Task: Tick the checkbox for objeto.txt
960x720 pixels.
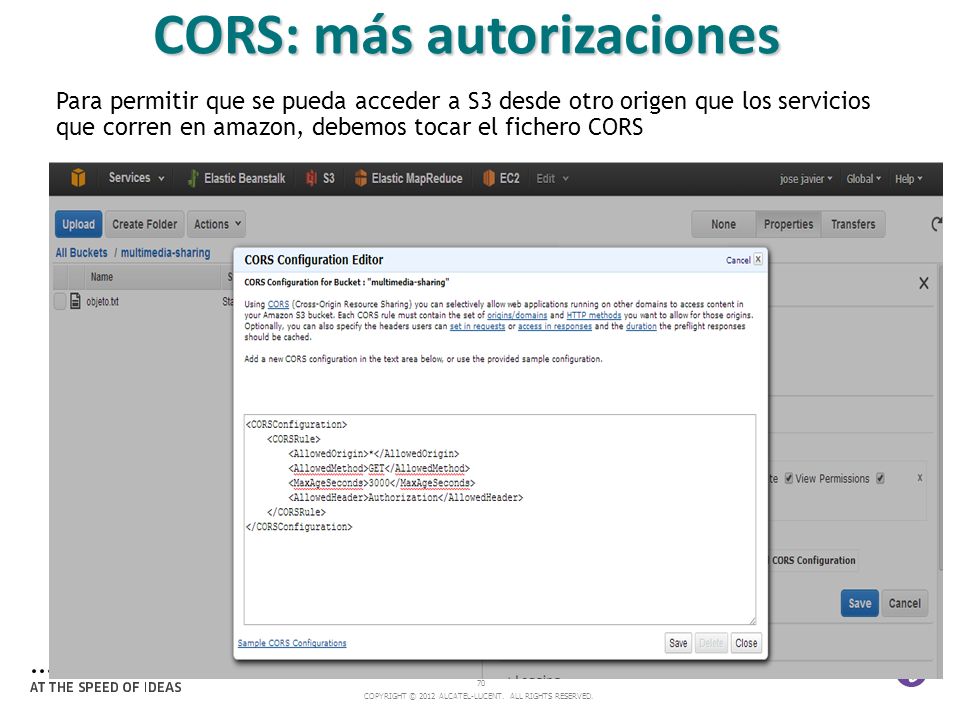Action: pos(60,301)
